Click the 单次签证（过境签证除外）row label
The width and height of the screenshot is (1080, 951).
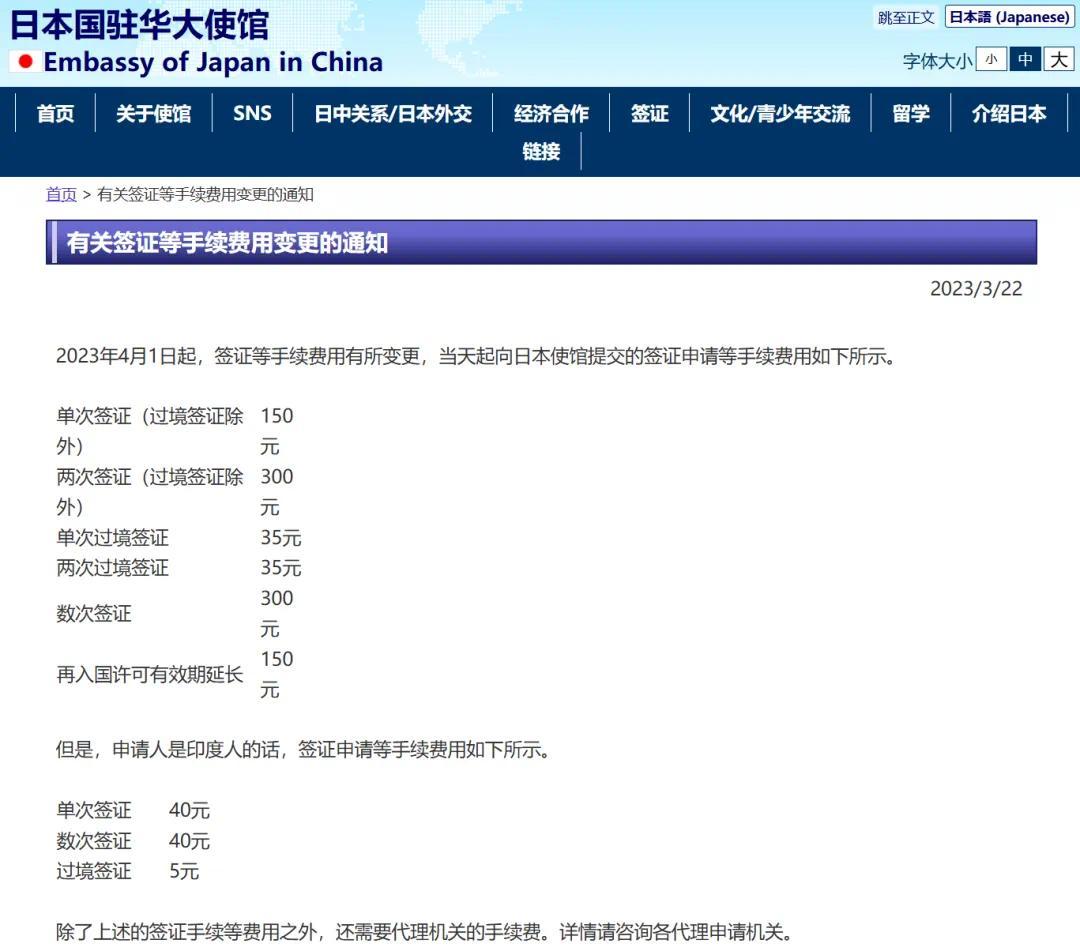click(x=149, y=431)
